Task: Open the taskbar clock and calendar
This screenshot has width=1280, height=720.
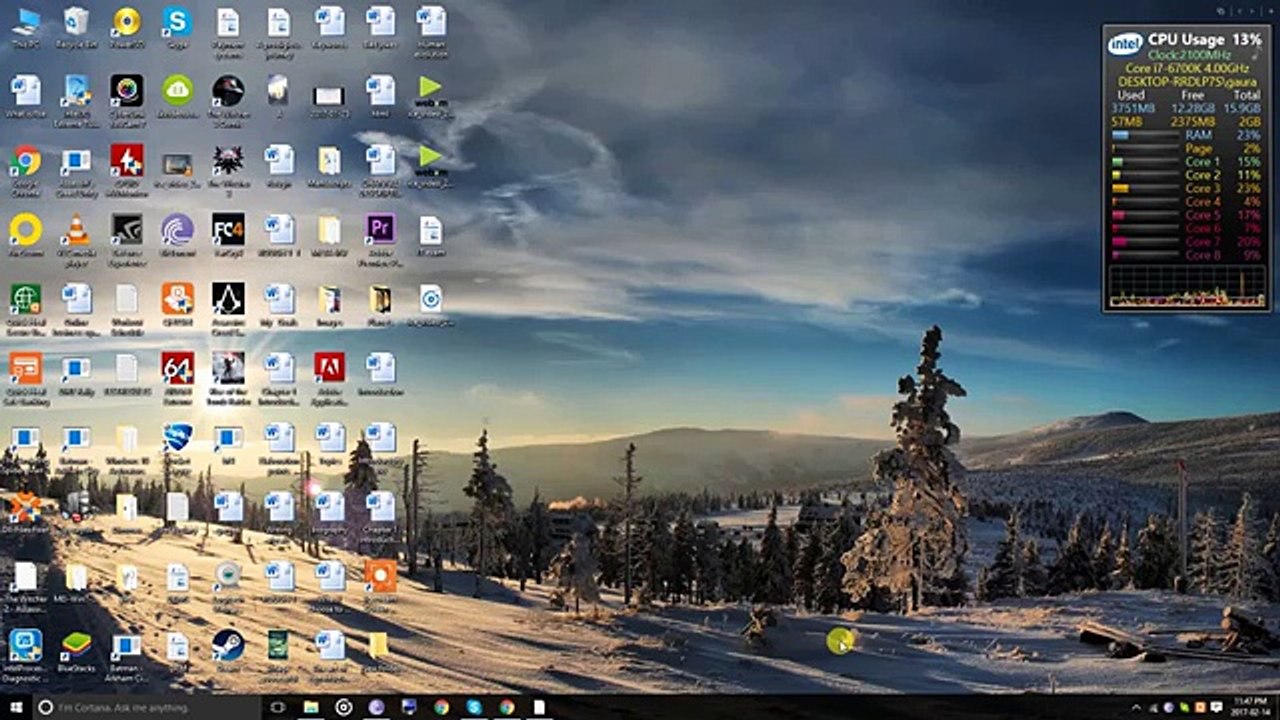Action: tap(1251, 707)
